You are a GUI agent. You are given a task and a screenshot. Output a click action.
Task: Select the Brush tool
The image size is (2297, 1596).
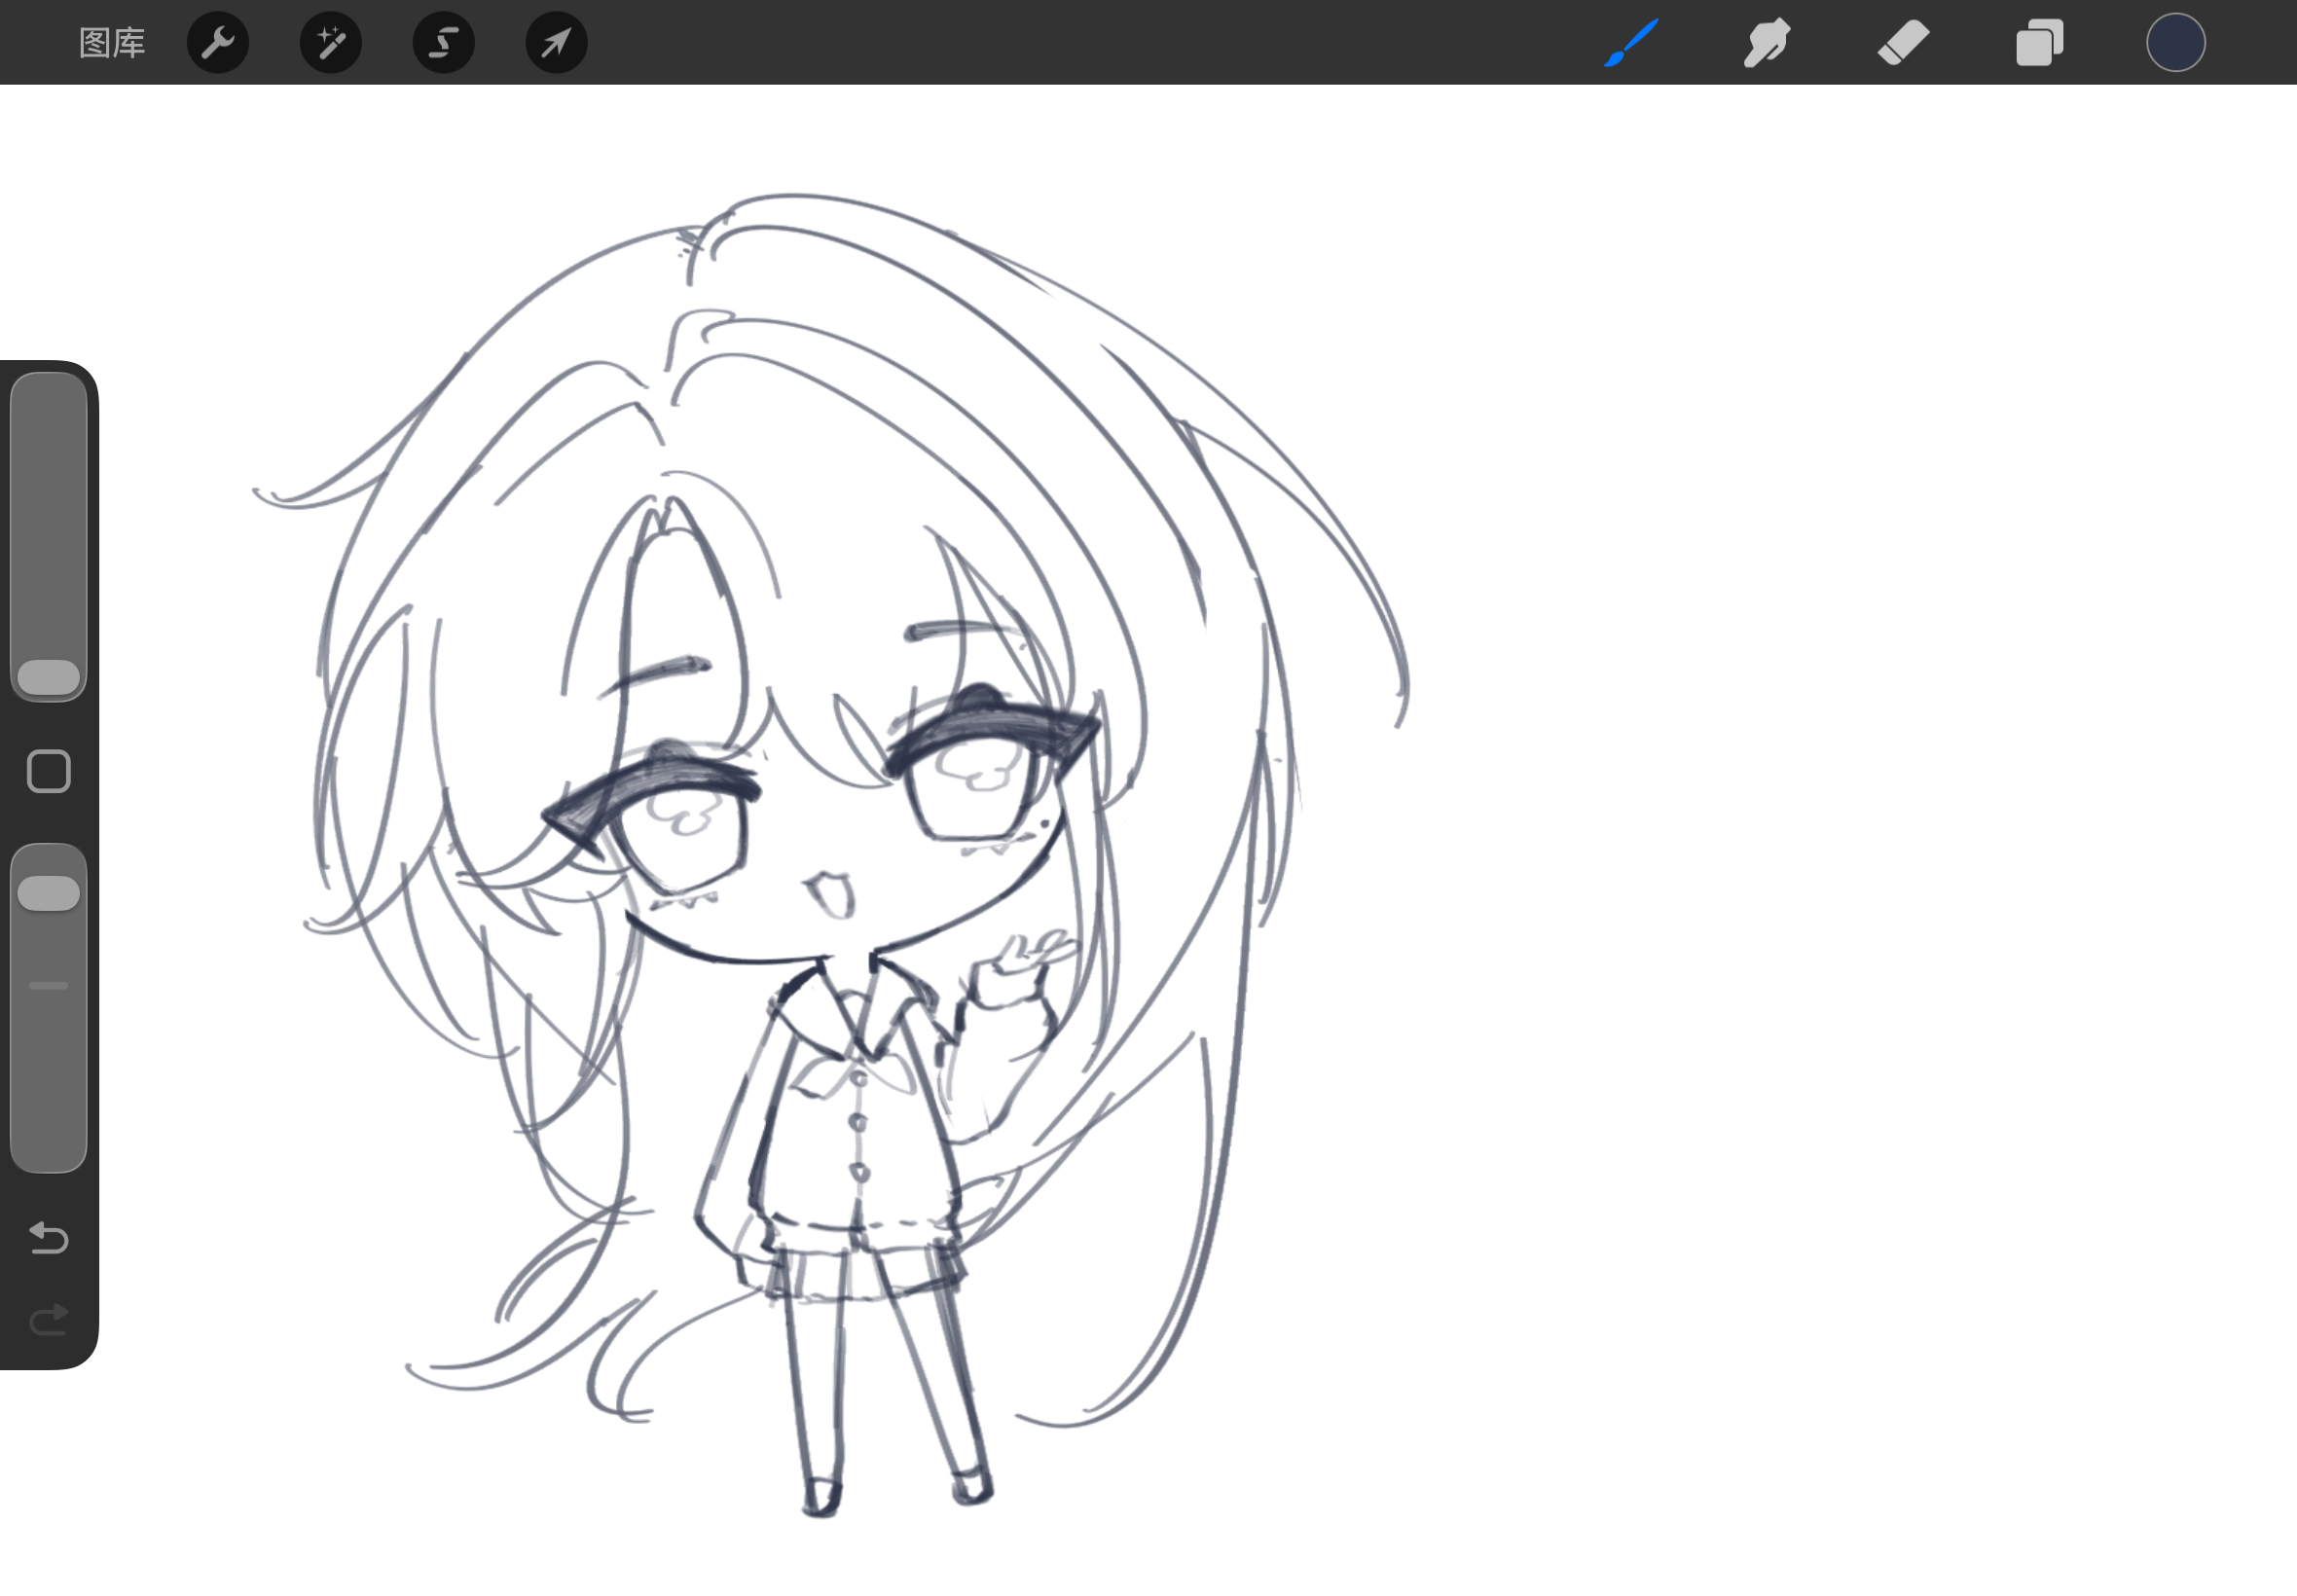tap(1631, 43)
